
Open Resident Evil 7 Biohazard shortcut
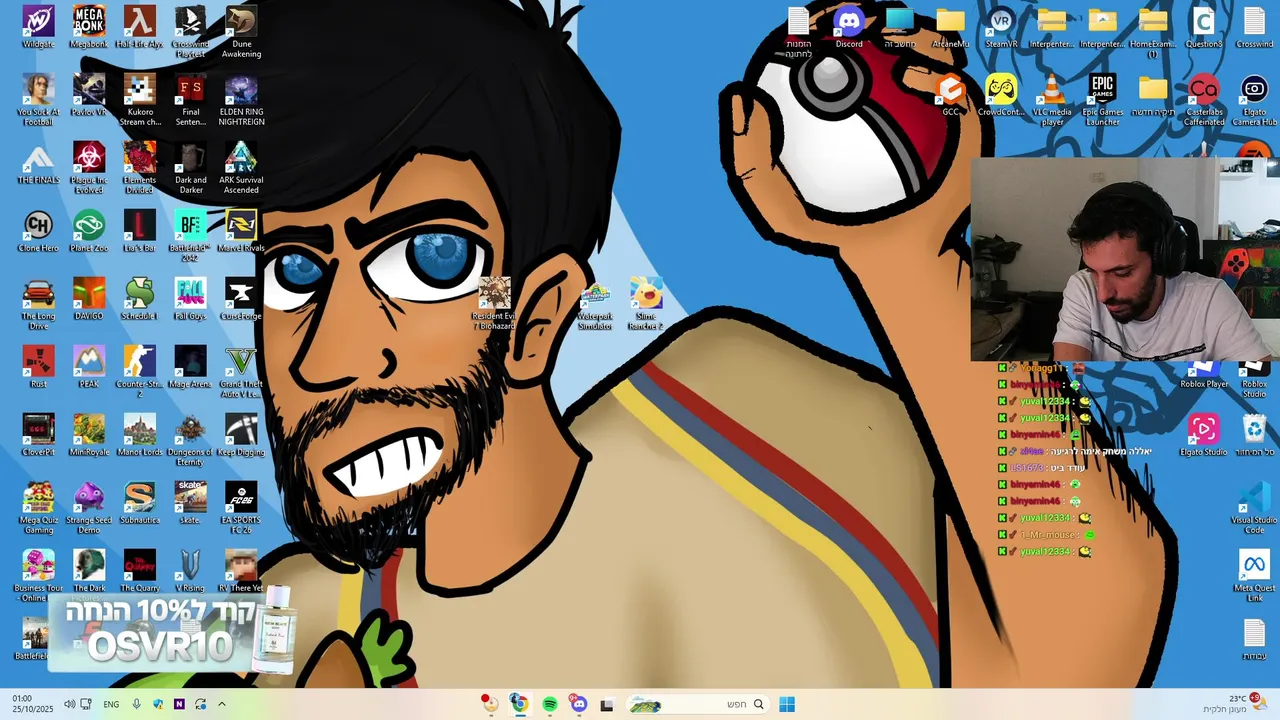(494, 304)
